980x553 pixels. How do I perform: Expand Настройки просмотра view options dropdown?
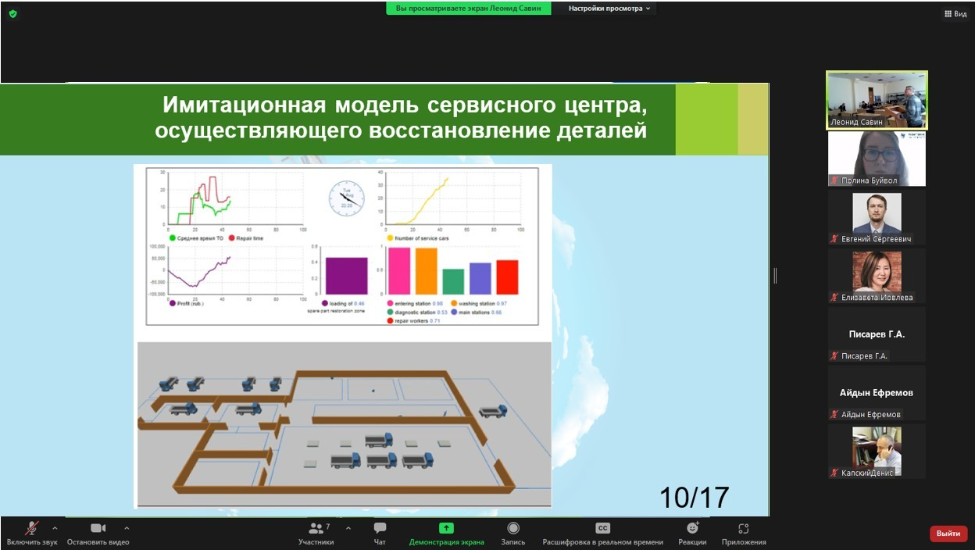click(x=610, y=8)
